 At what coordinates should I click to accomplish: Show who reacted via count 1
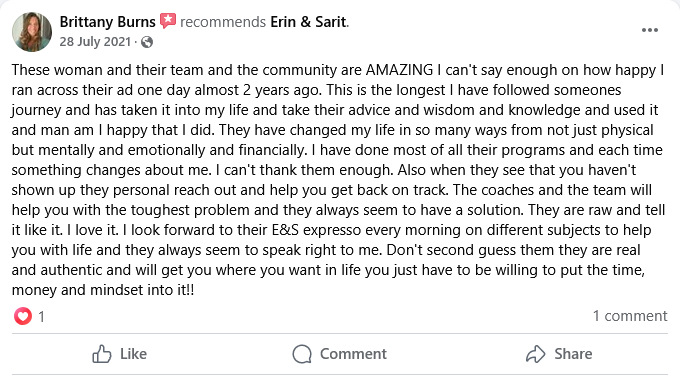click(x=41, y=317)
